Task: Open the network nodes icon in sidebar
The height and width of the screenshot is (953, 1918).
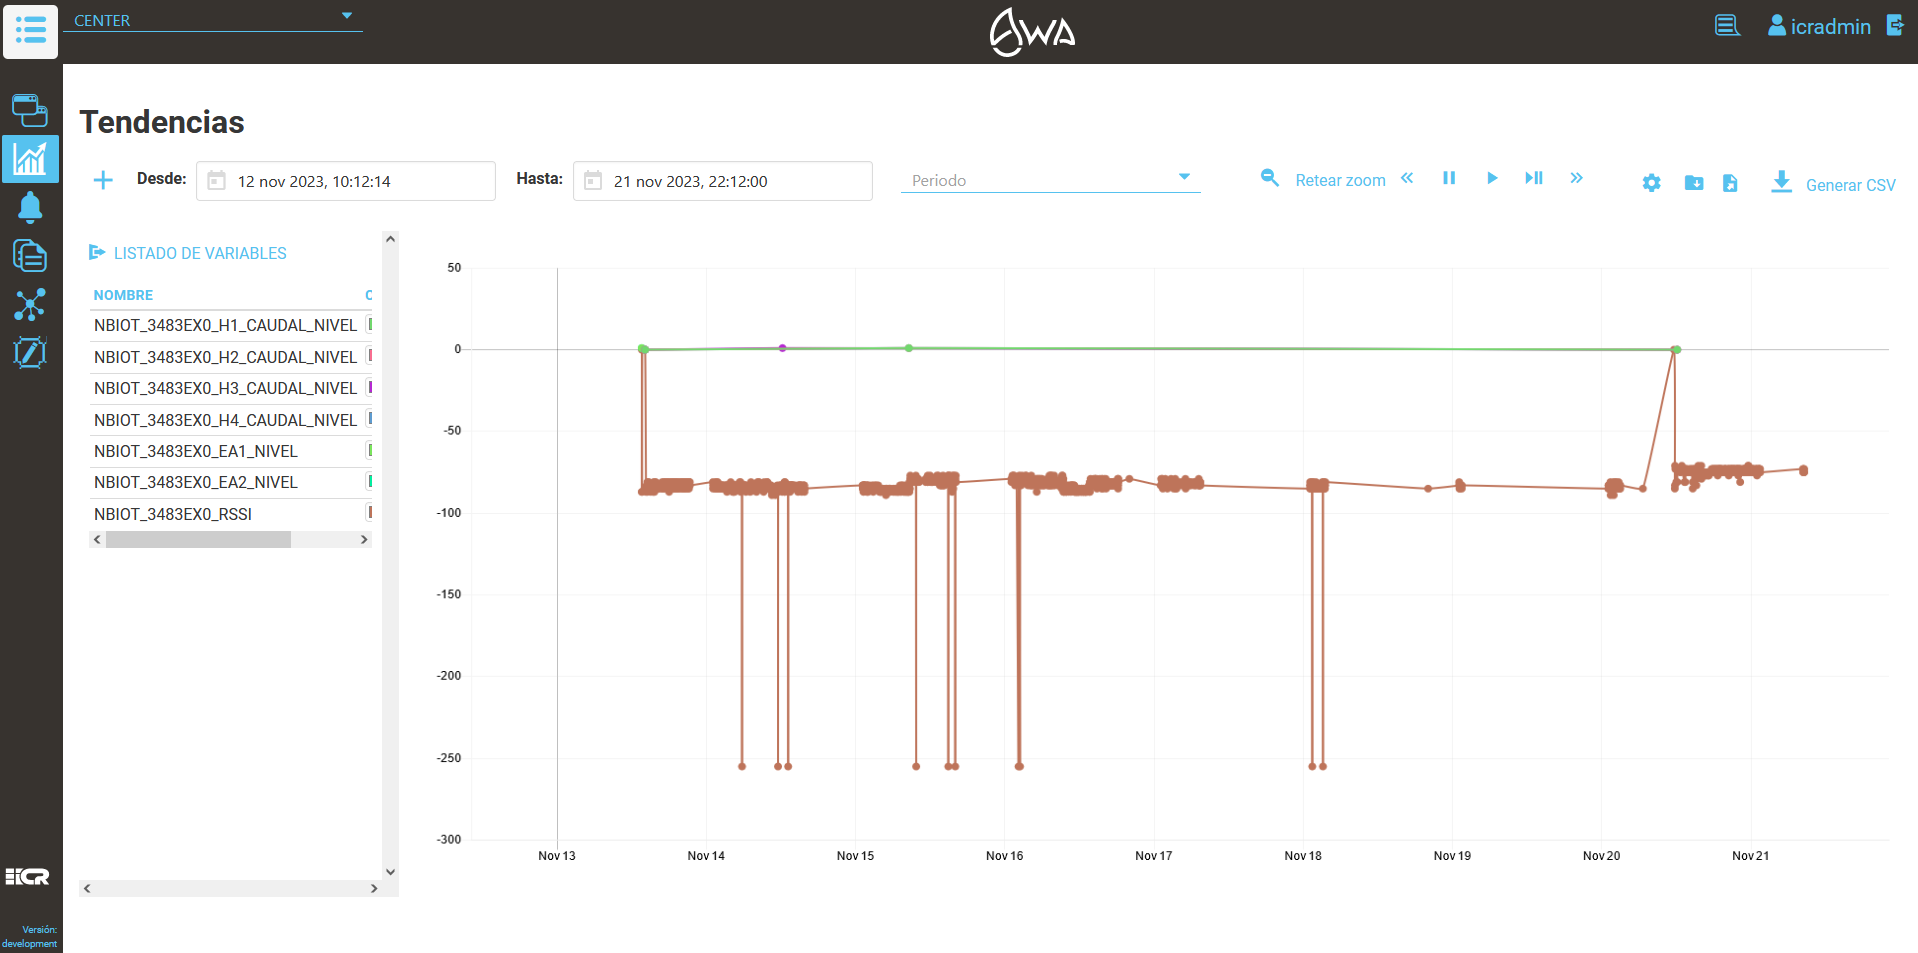Action: (30, 304)
